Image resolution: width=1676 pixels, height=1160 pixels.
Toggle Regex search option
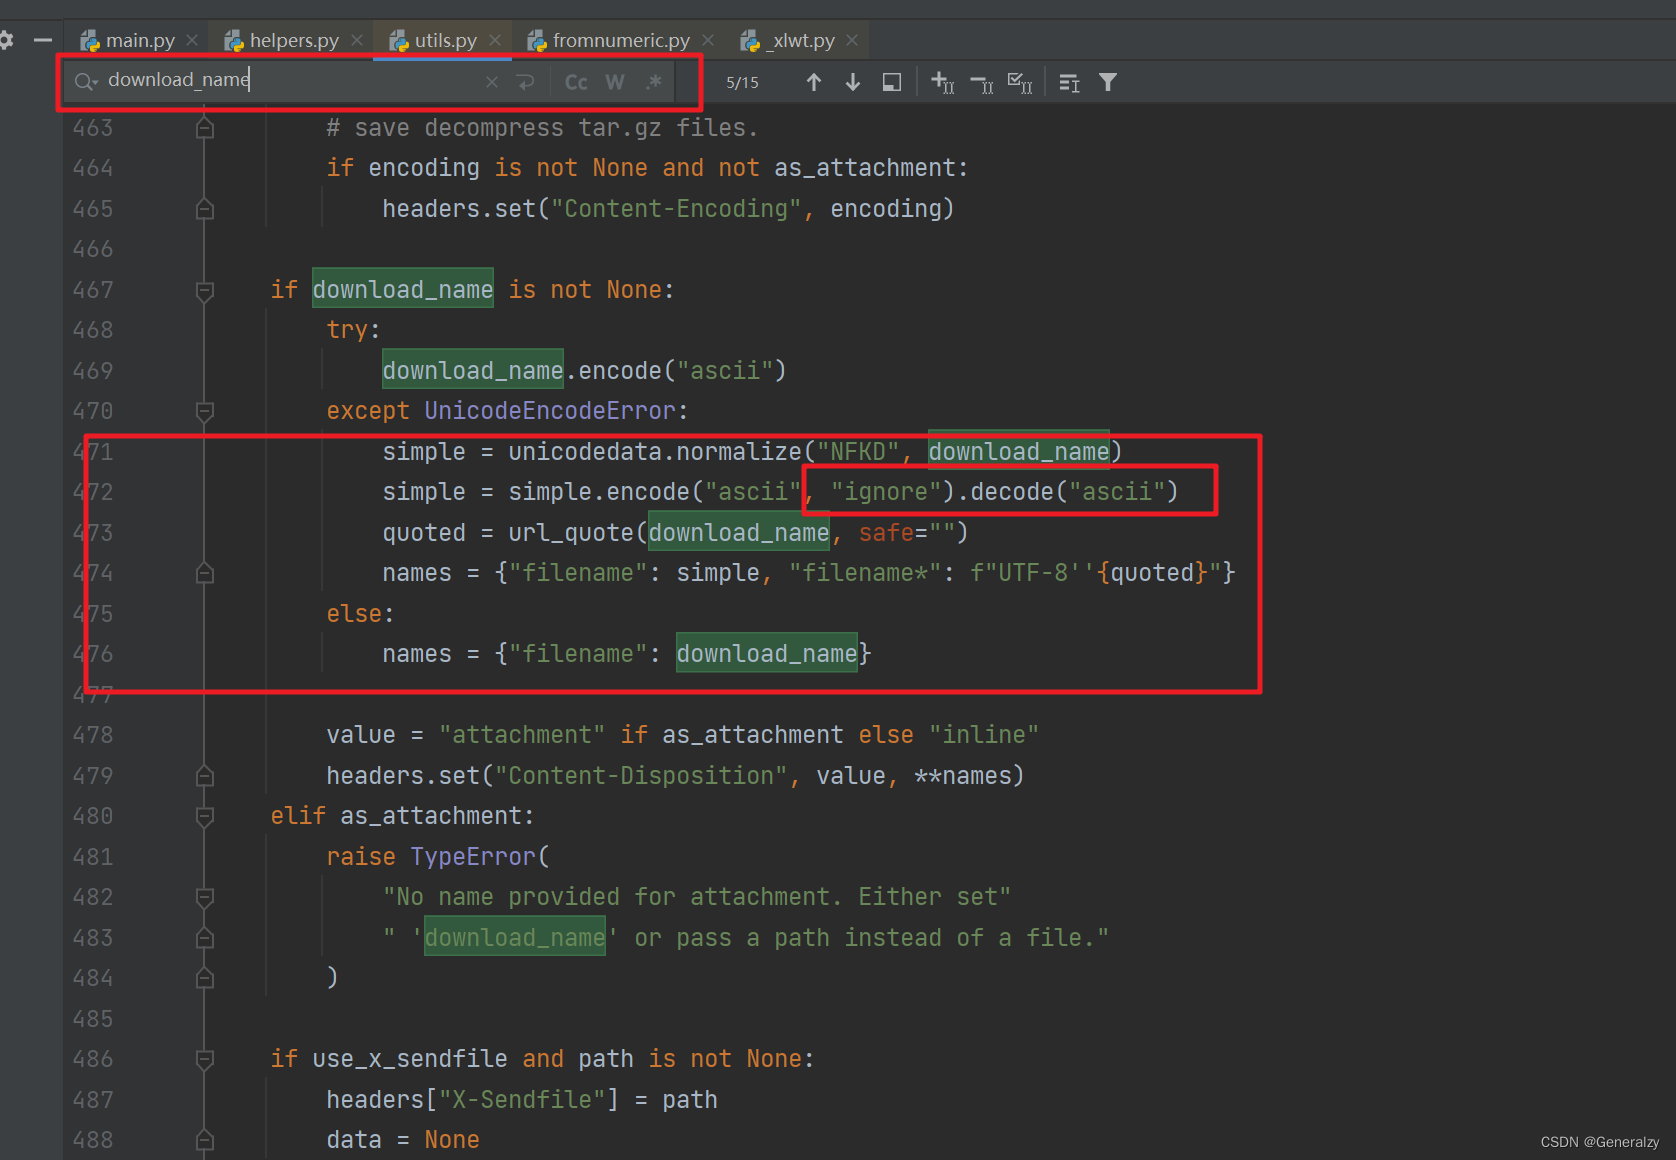654,82
